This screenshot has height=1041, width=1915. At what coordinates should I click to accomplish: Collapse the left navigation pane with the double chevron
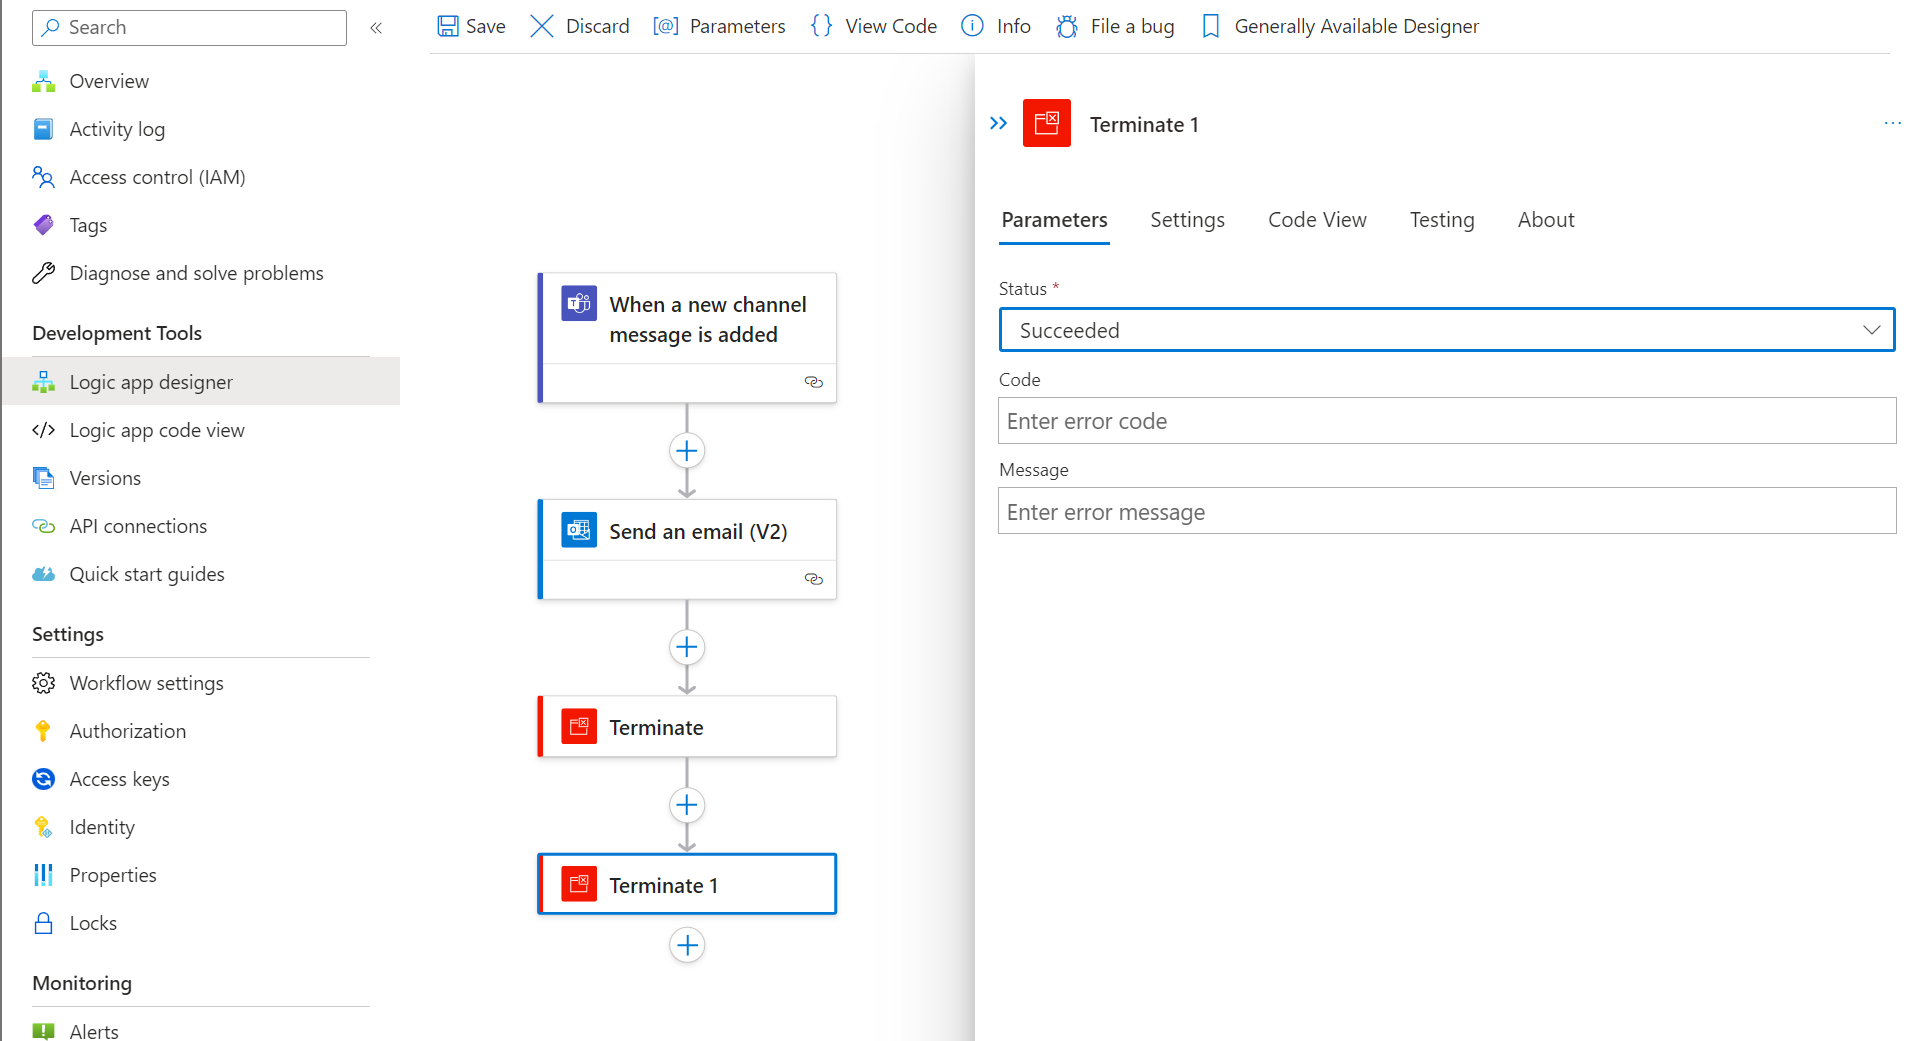coord(376,28)
